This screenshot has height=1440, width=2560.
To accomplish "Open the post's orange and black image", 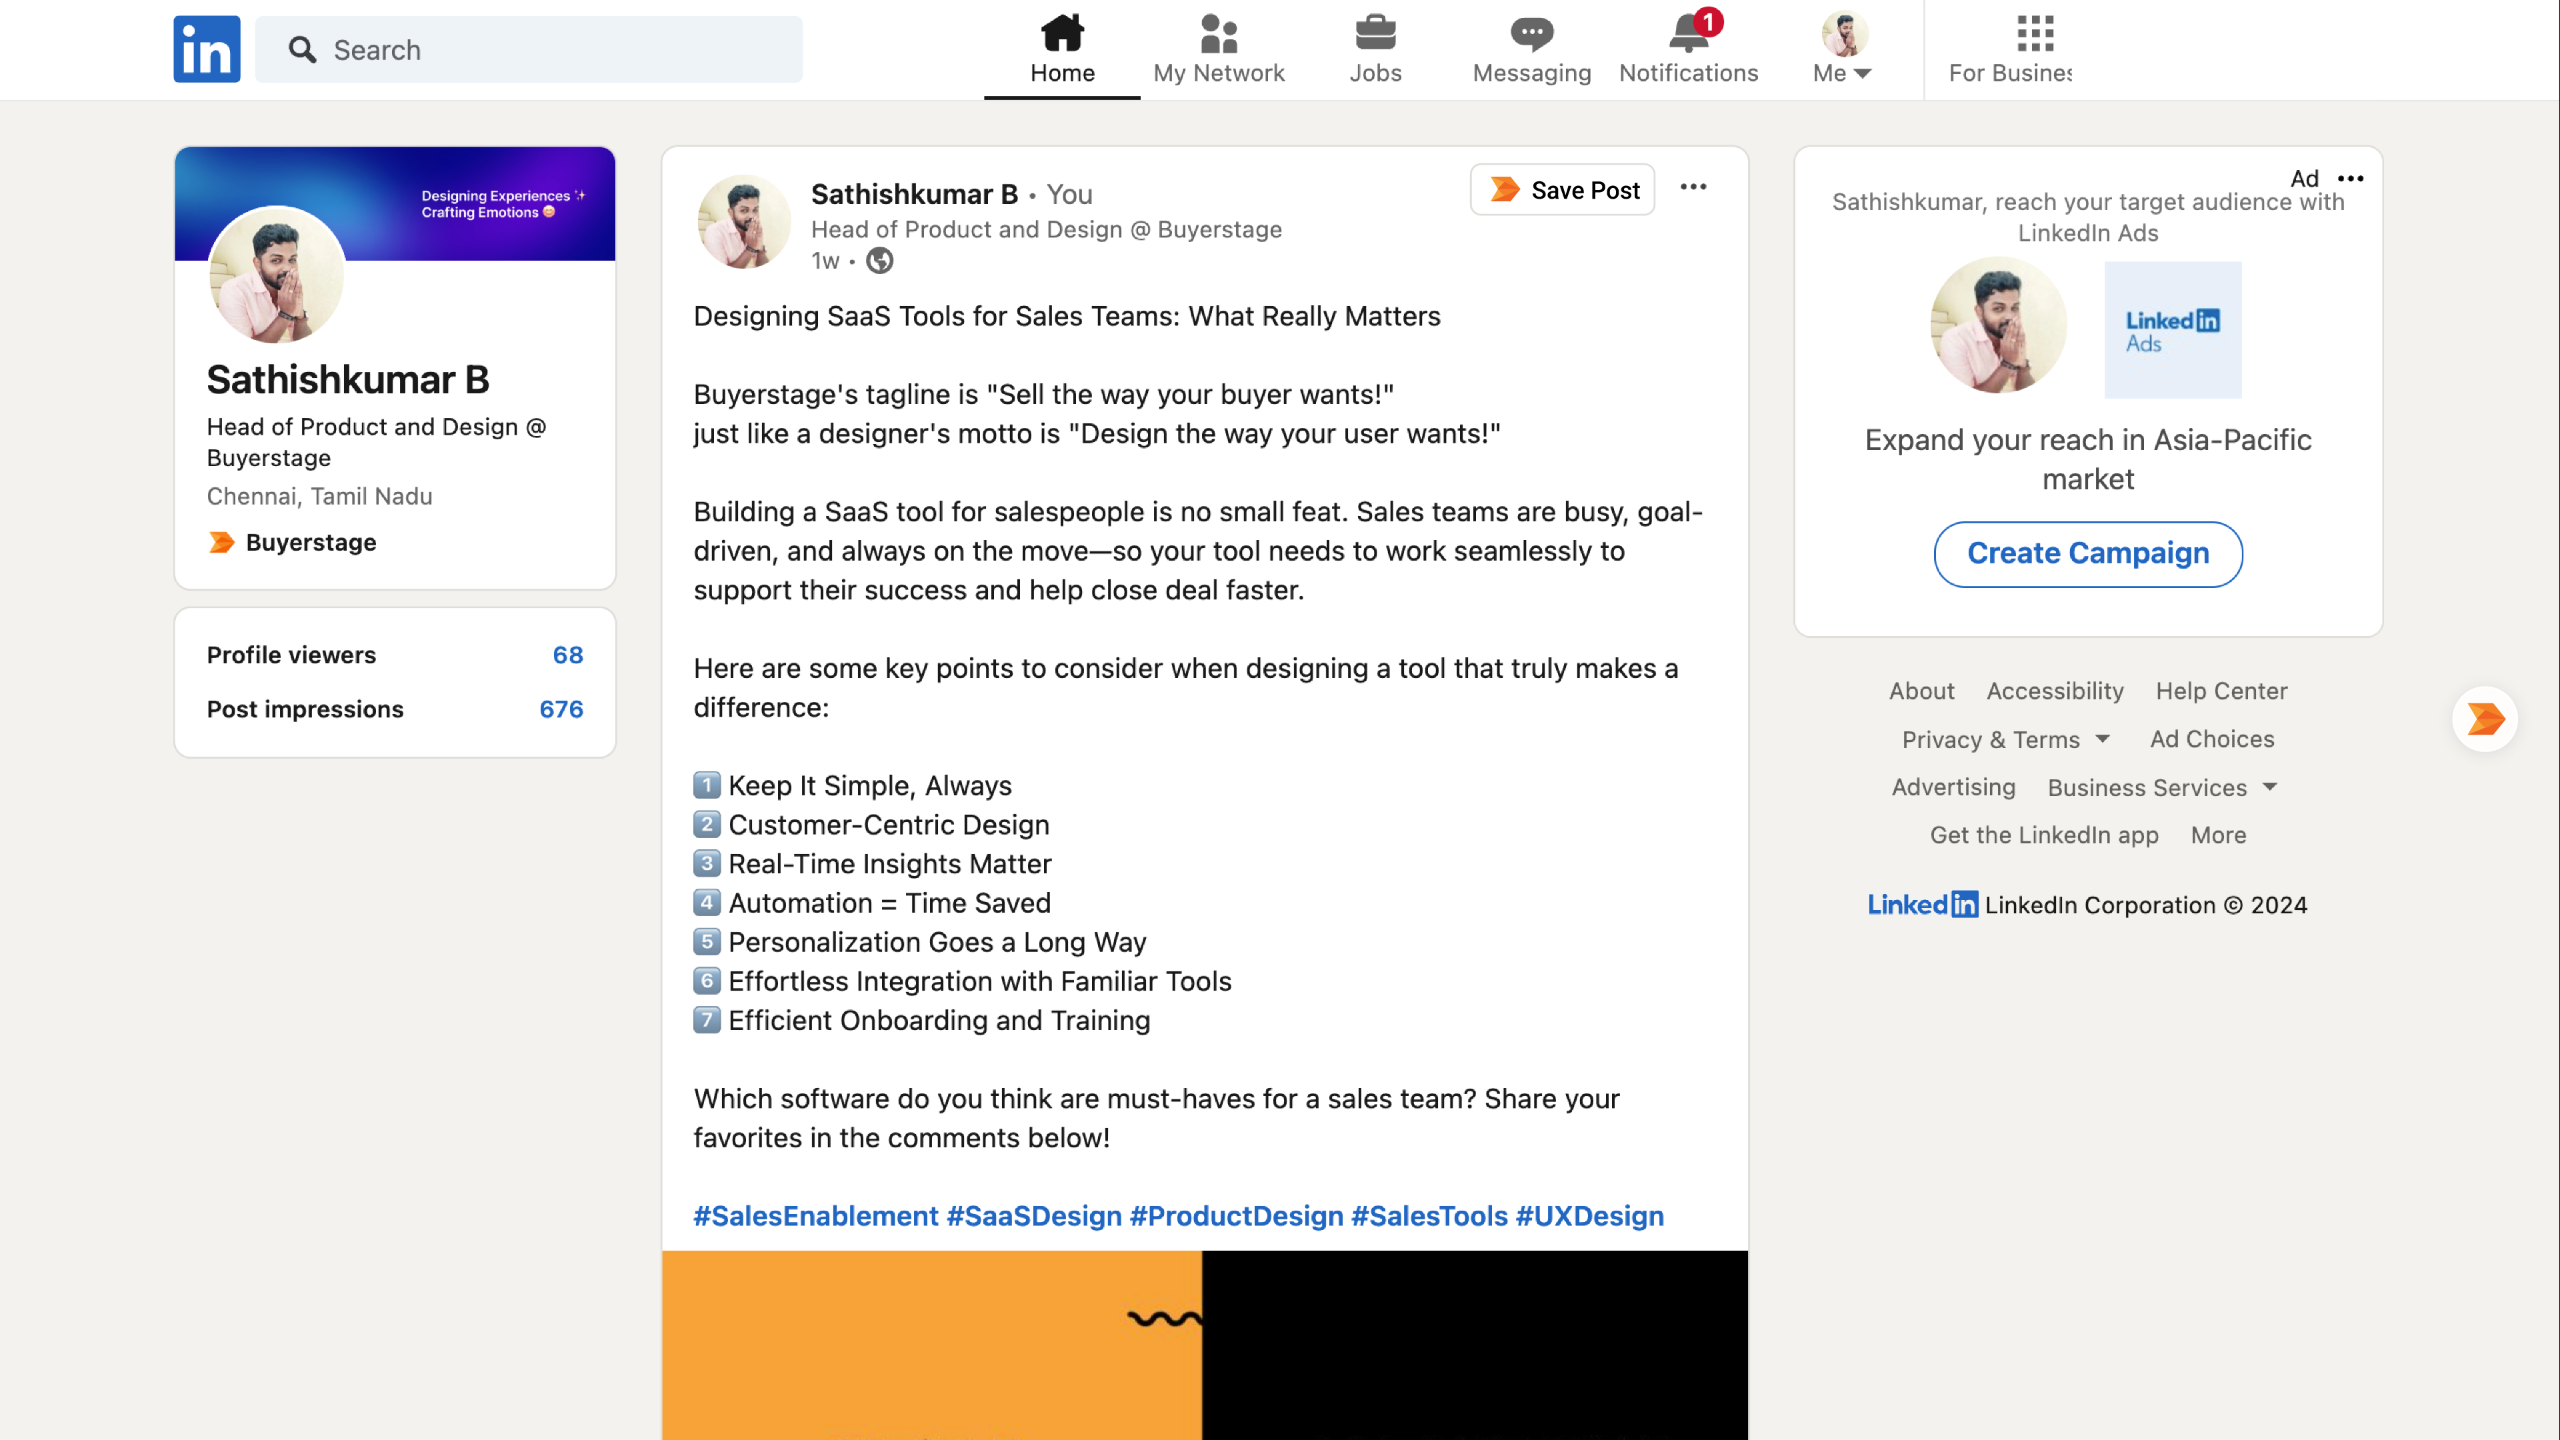I will 1204,1344.
